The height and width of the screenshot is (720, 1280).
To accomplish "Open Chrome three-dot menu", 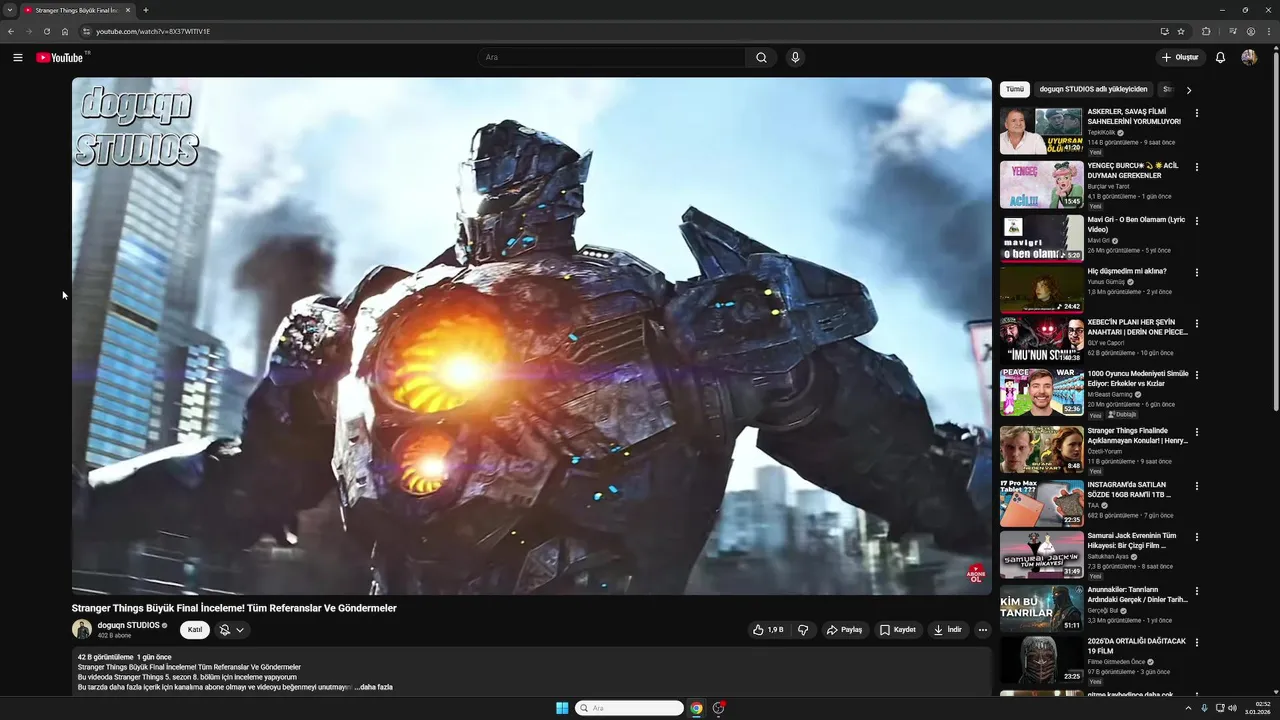I will (x=1268, y=31).
